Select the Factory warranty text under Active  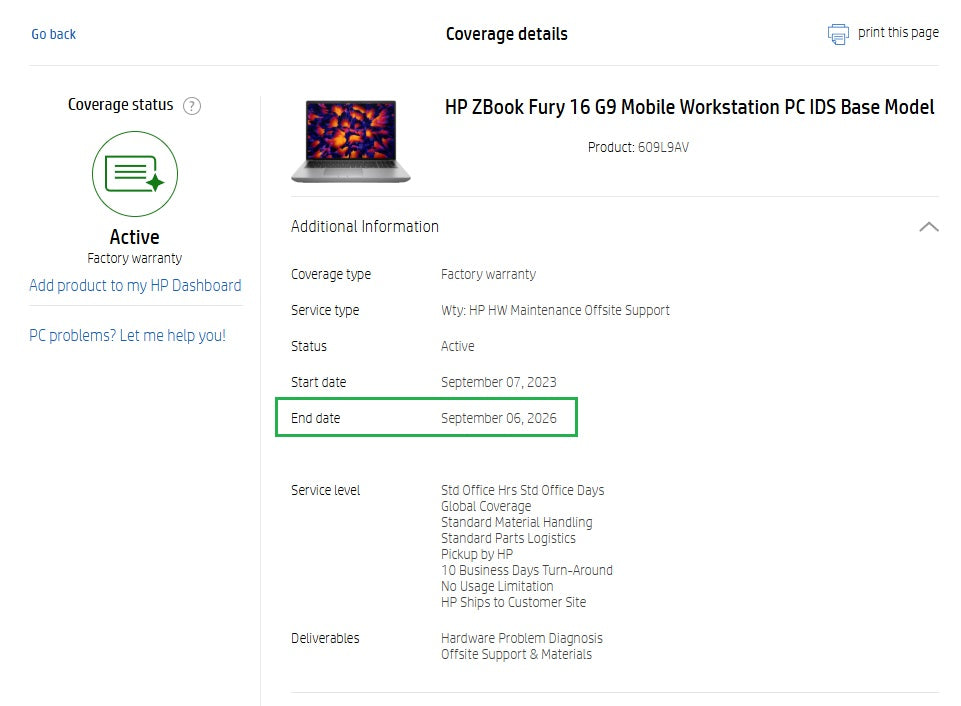(x=134, y=257)
